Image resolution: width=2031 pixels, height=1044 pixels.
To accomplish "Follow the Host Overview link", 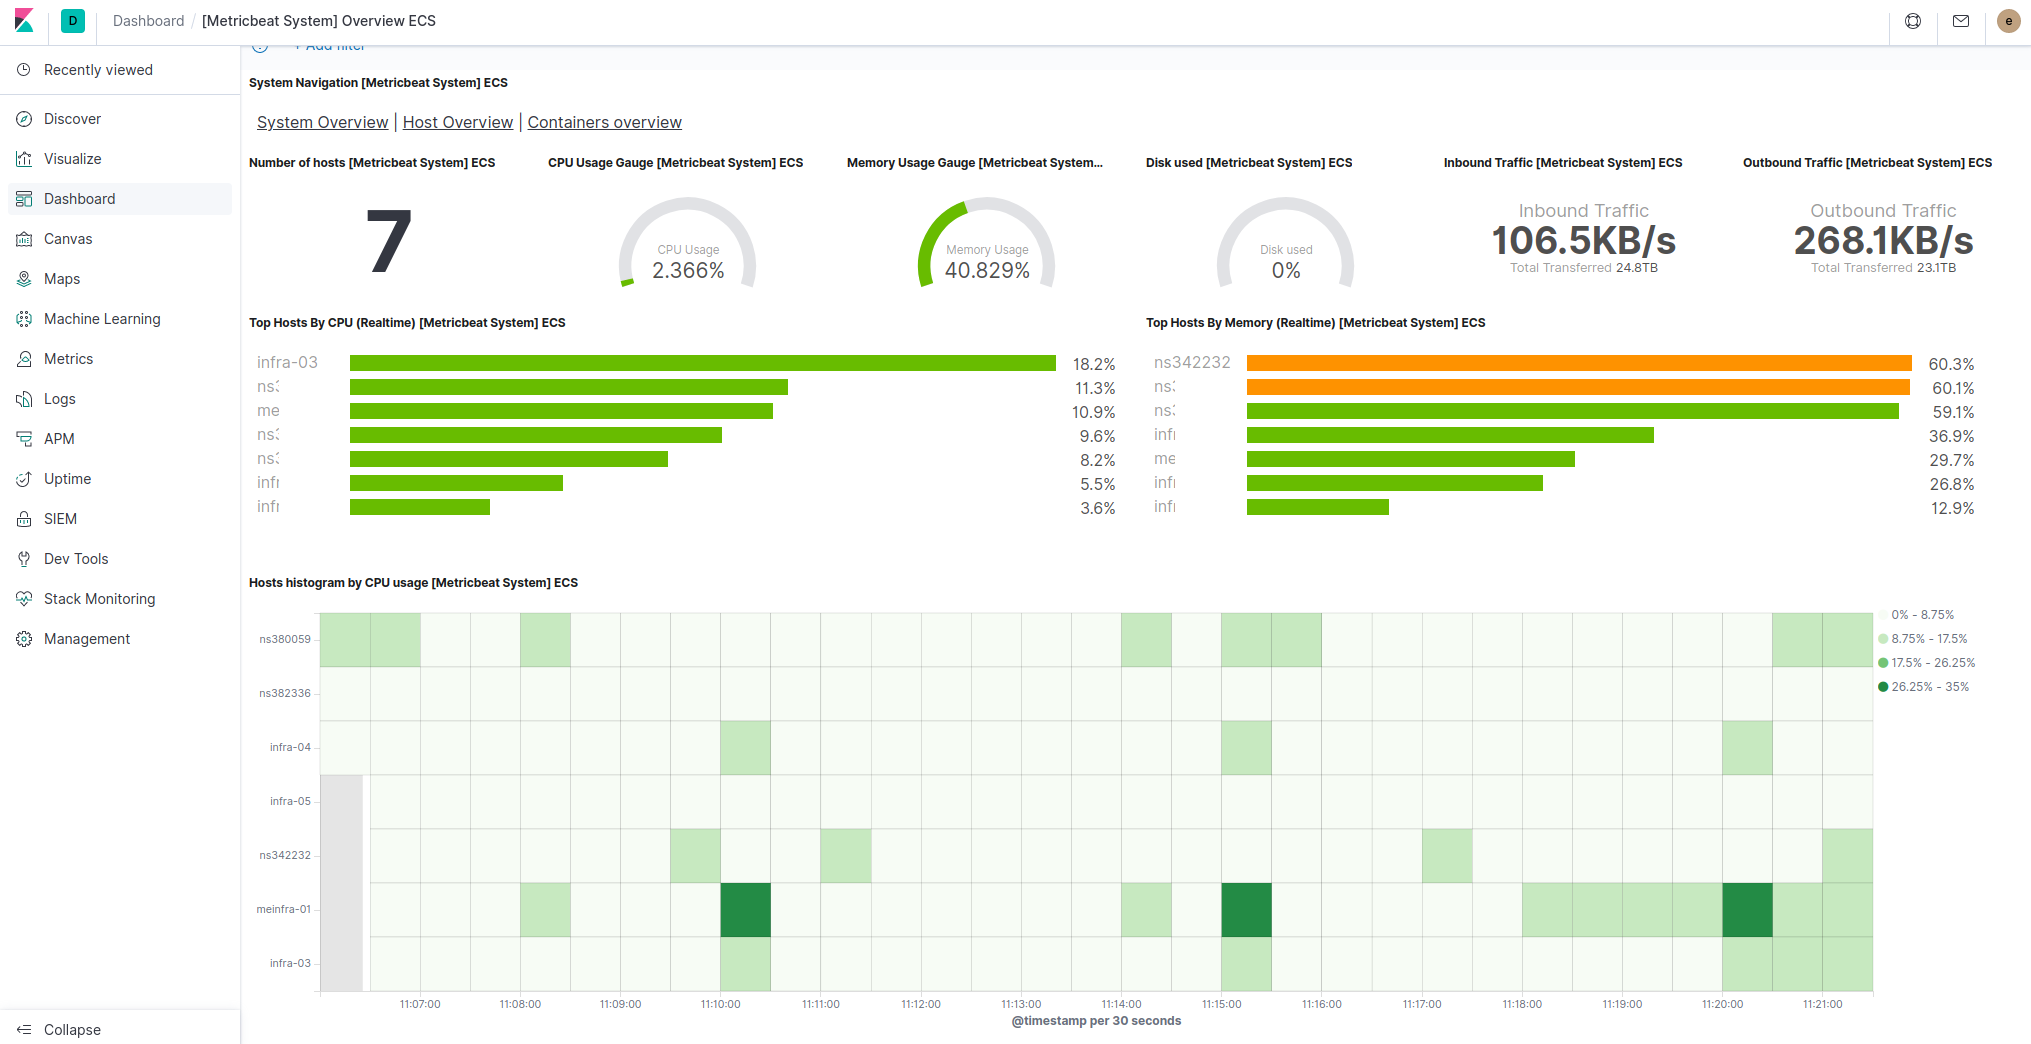I will click(458, 122).
